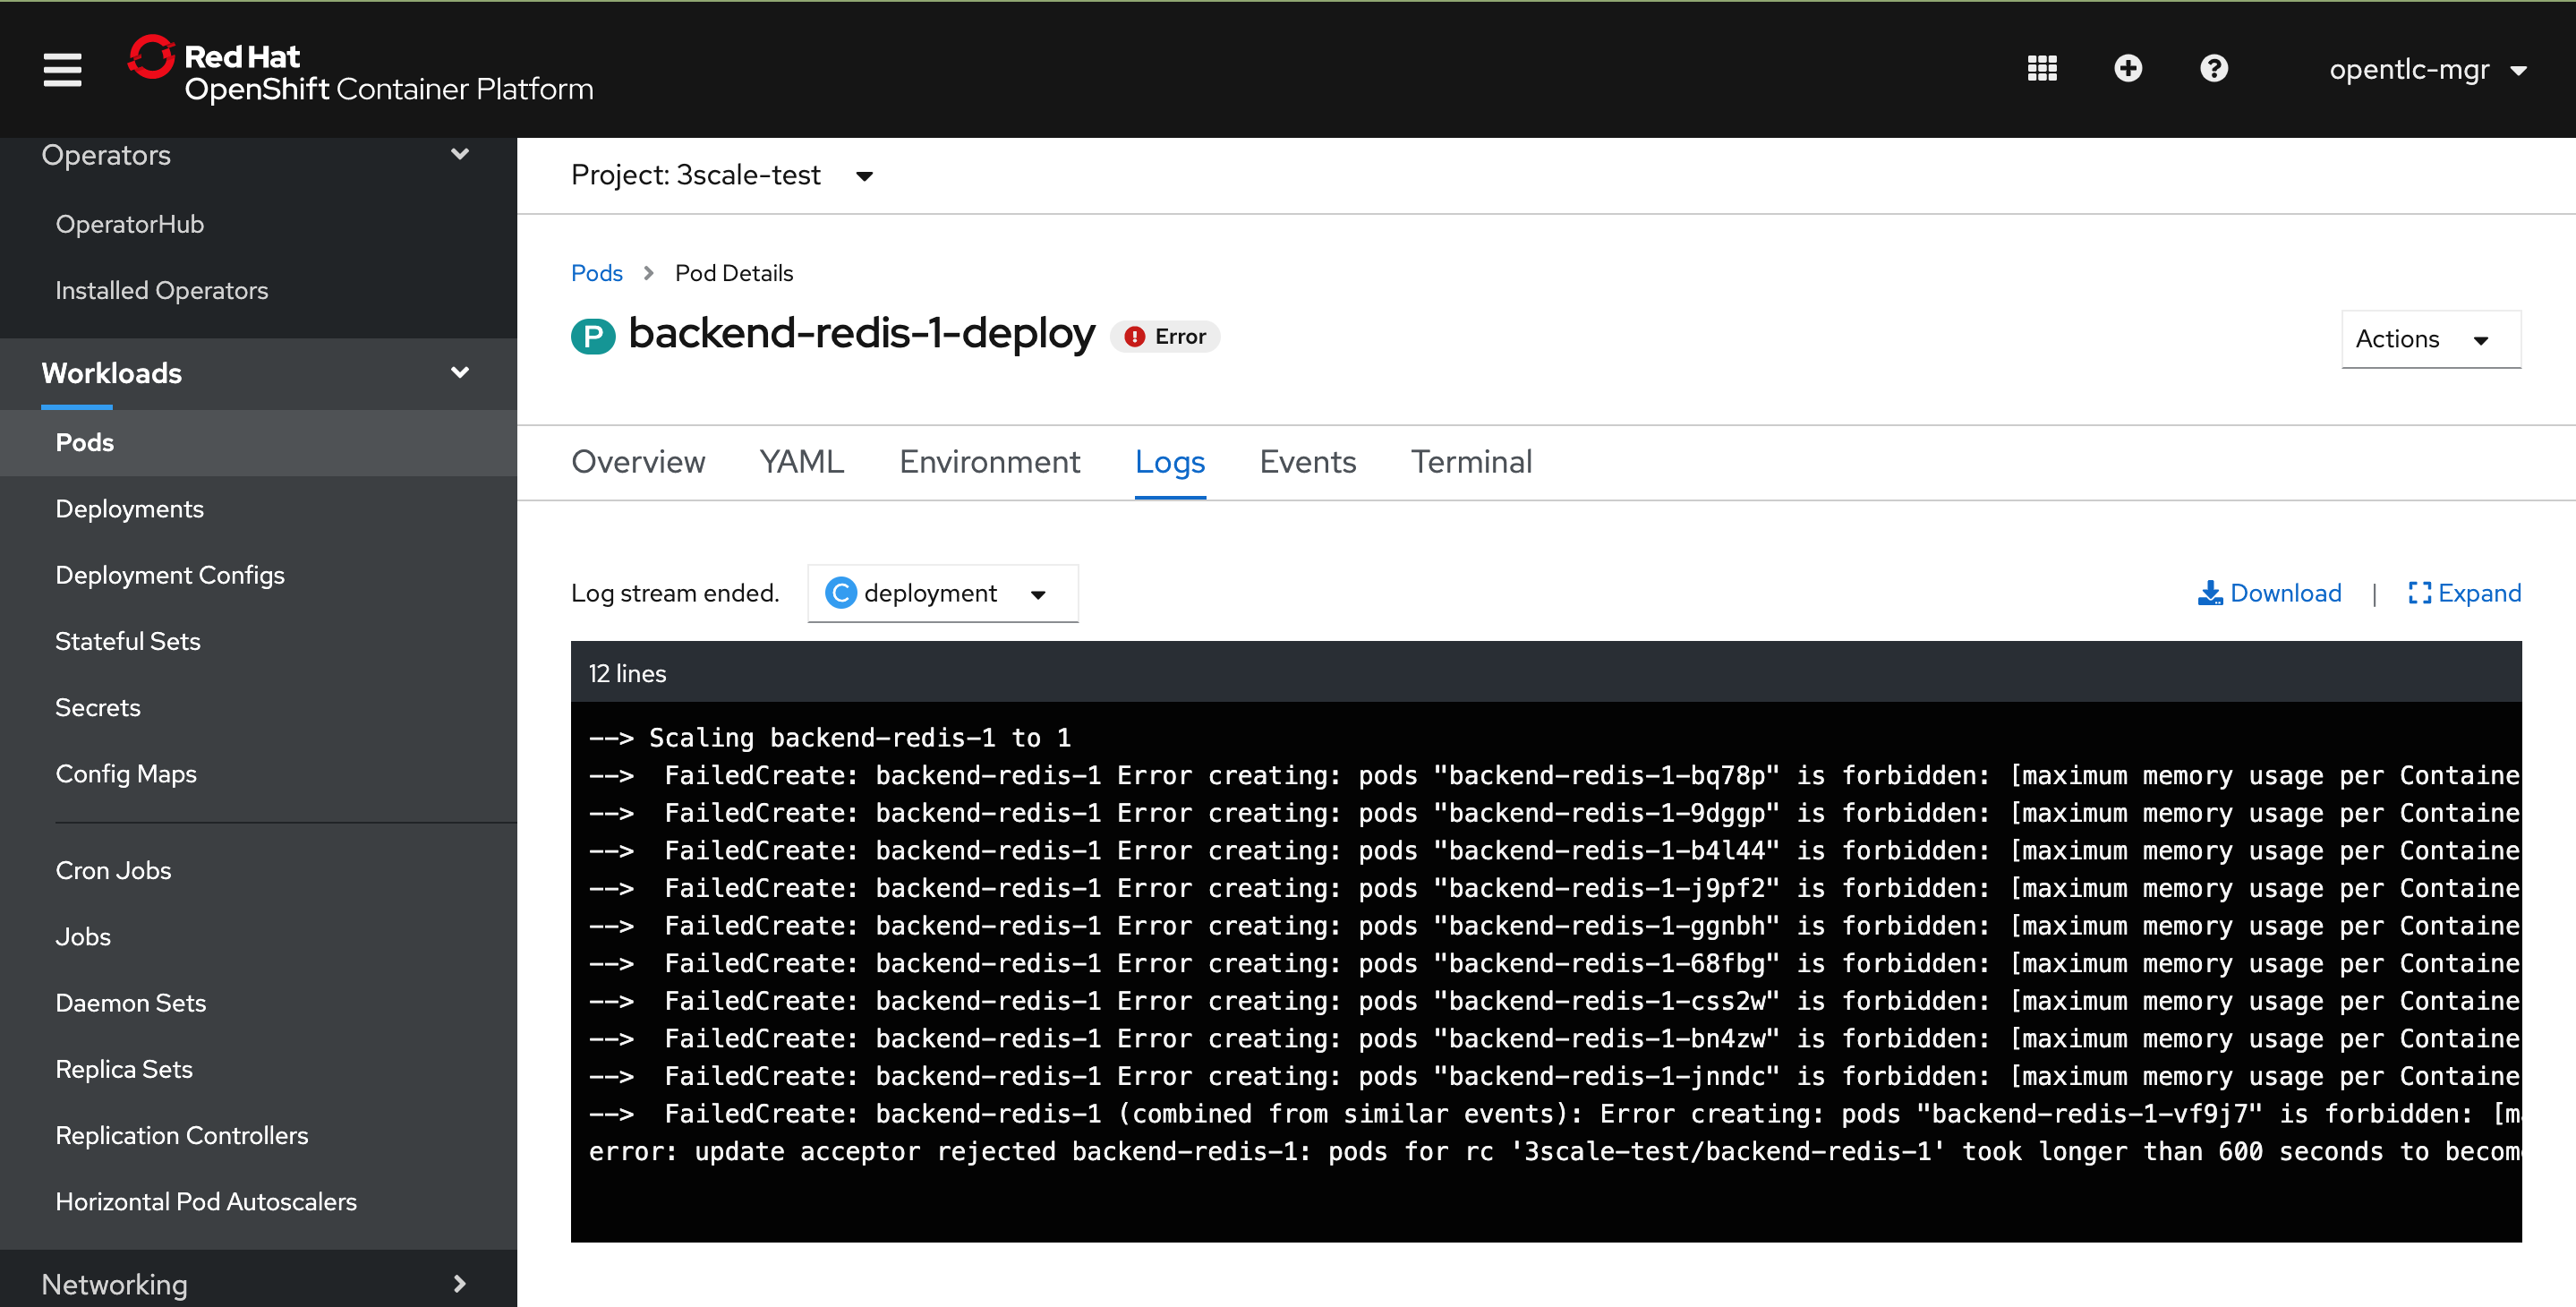Click the container C badge icon
The height and width of the screenshot is (1307, 2576).
841,593
